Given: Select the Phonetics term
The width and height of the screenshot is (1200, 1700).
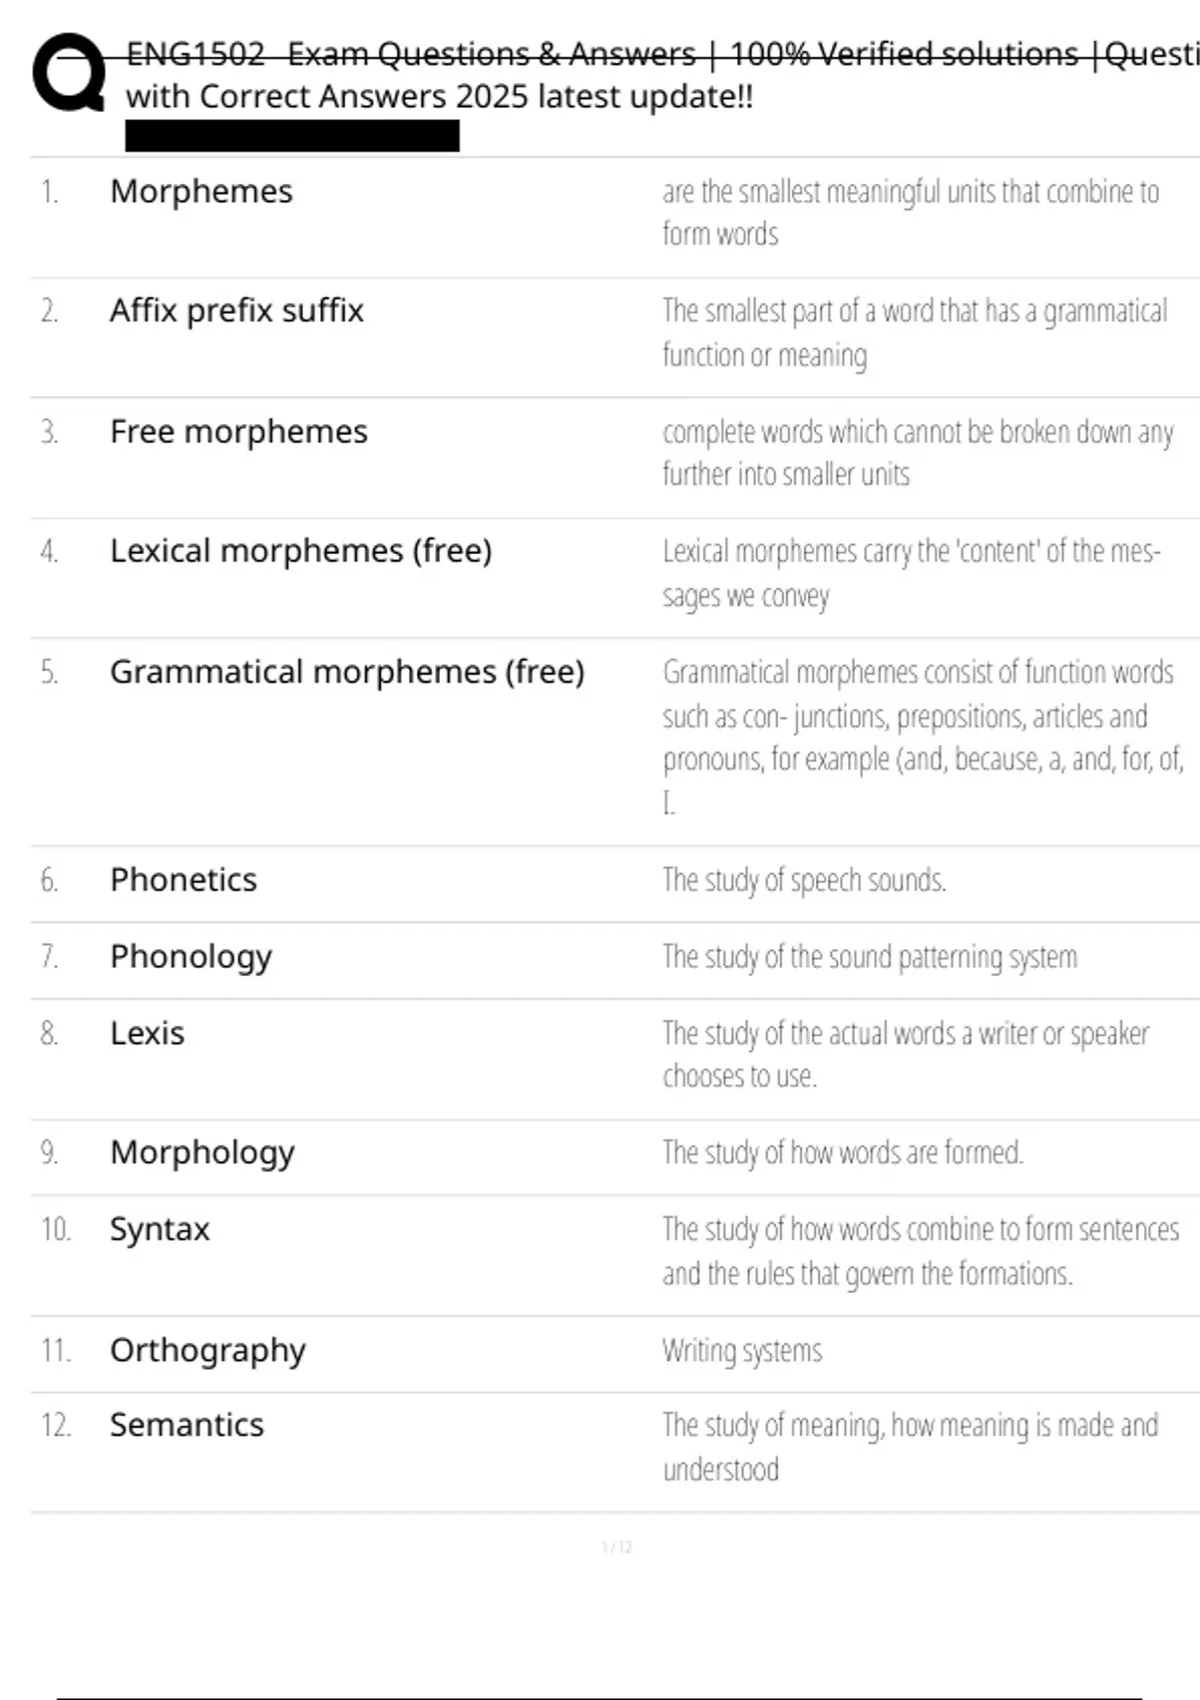Looking at the screenshot, I should coord(183,879).
